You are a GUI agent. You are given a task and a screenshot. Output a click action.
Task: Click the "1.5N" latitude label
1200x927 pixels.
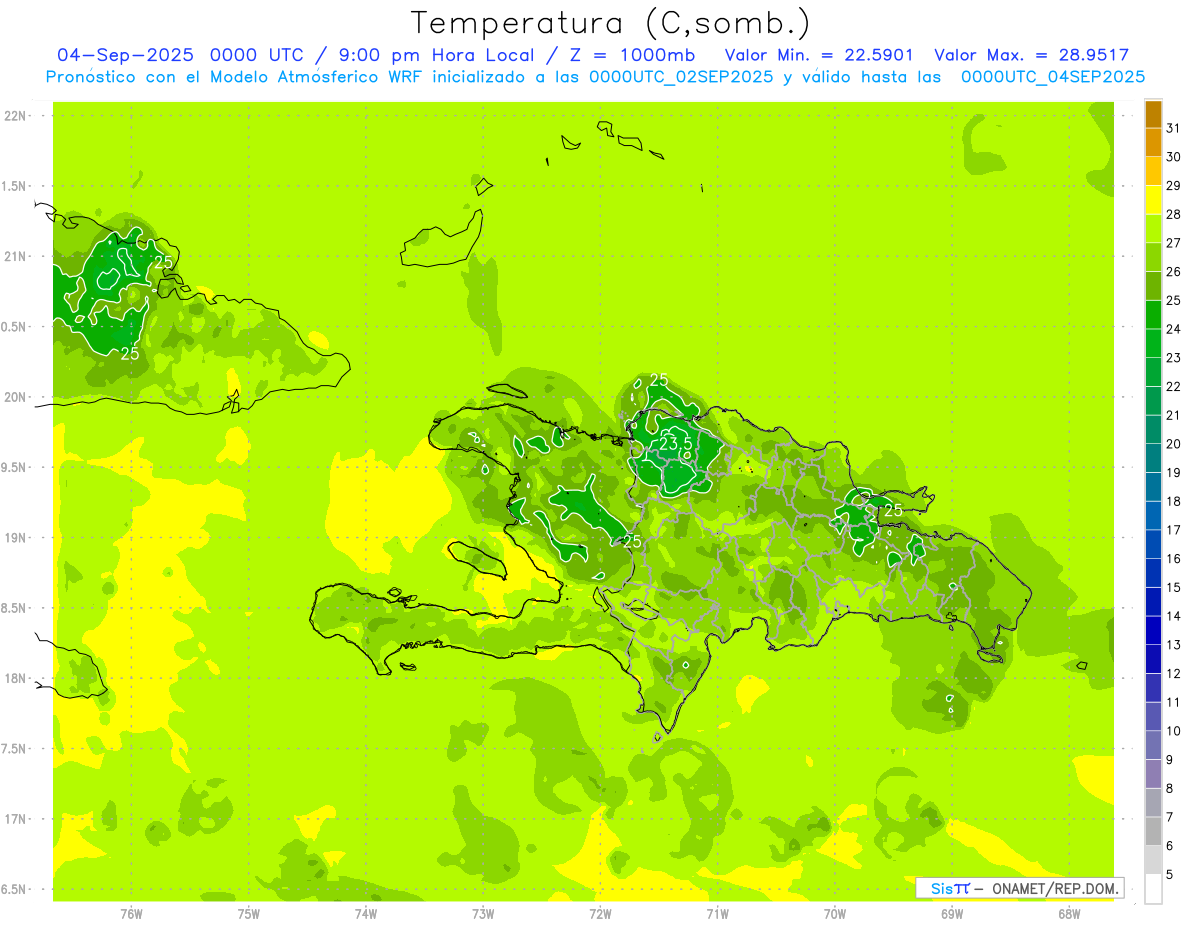[15, 186]
